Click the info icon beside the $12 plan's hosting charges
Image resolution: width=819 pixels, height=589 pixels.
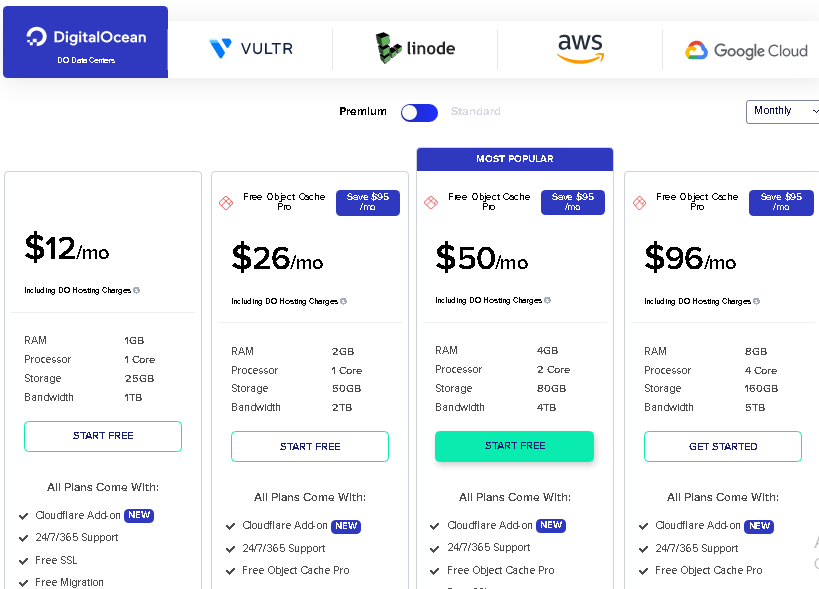pos(136,290)
